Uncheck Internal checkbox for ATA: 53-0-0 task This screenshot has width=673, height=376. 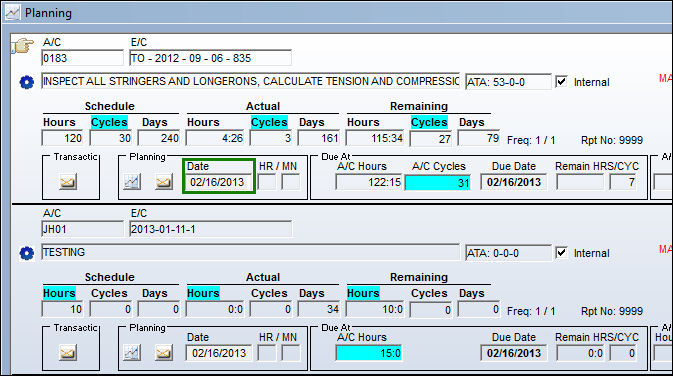(x=561, y=82)
